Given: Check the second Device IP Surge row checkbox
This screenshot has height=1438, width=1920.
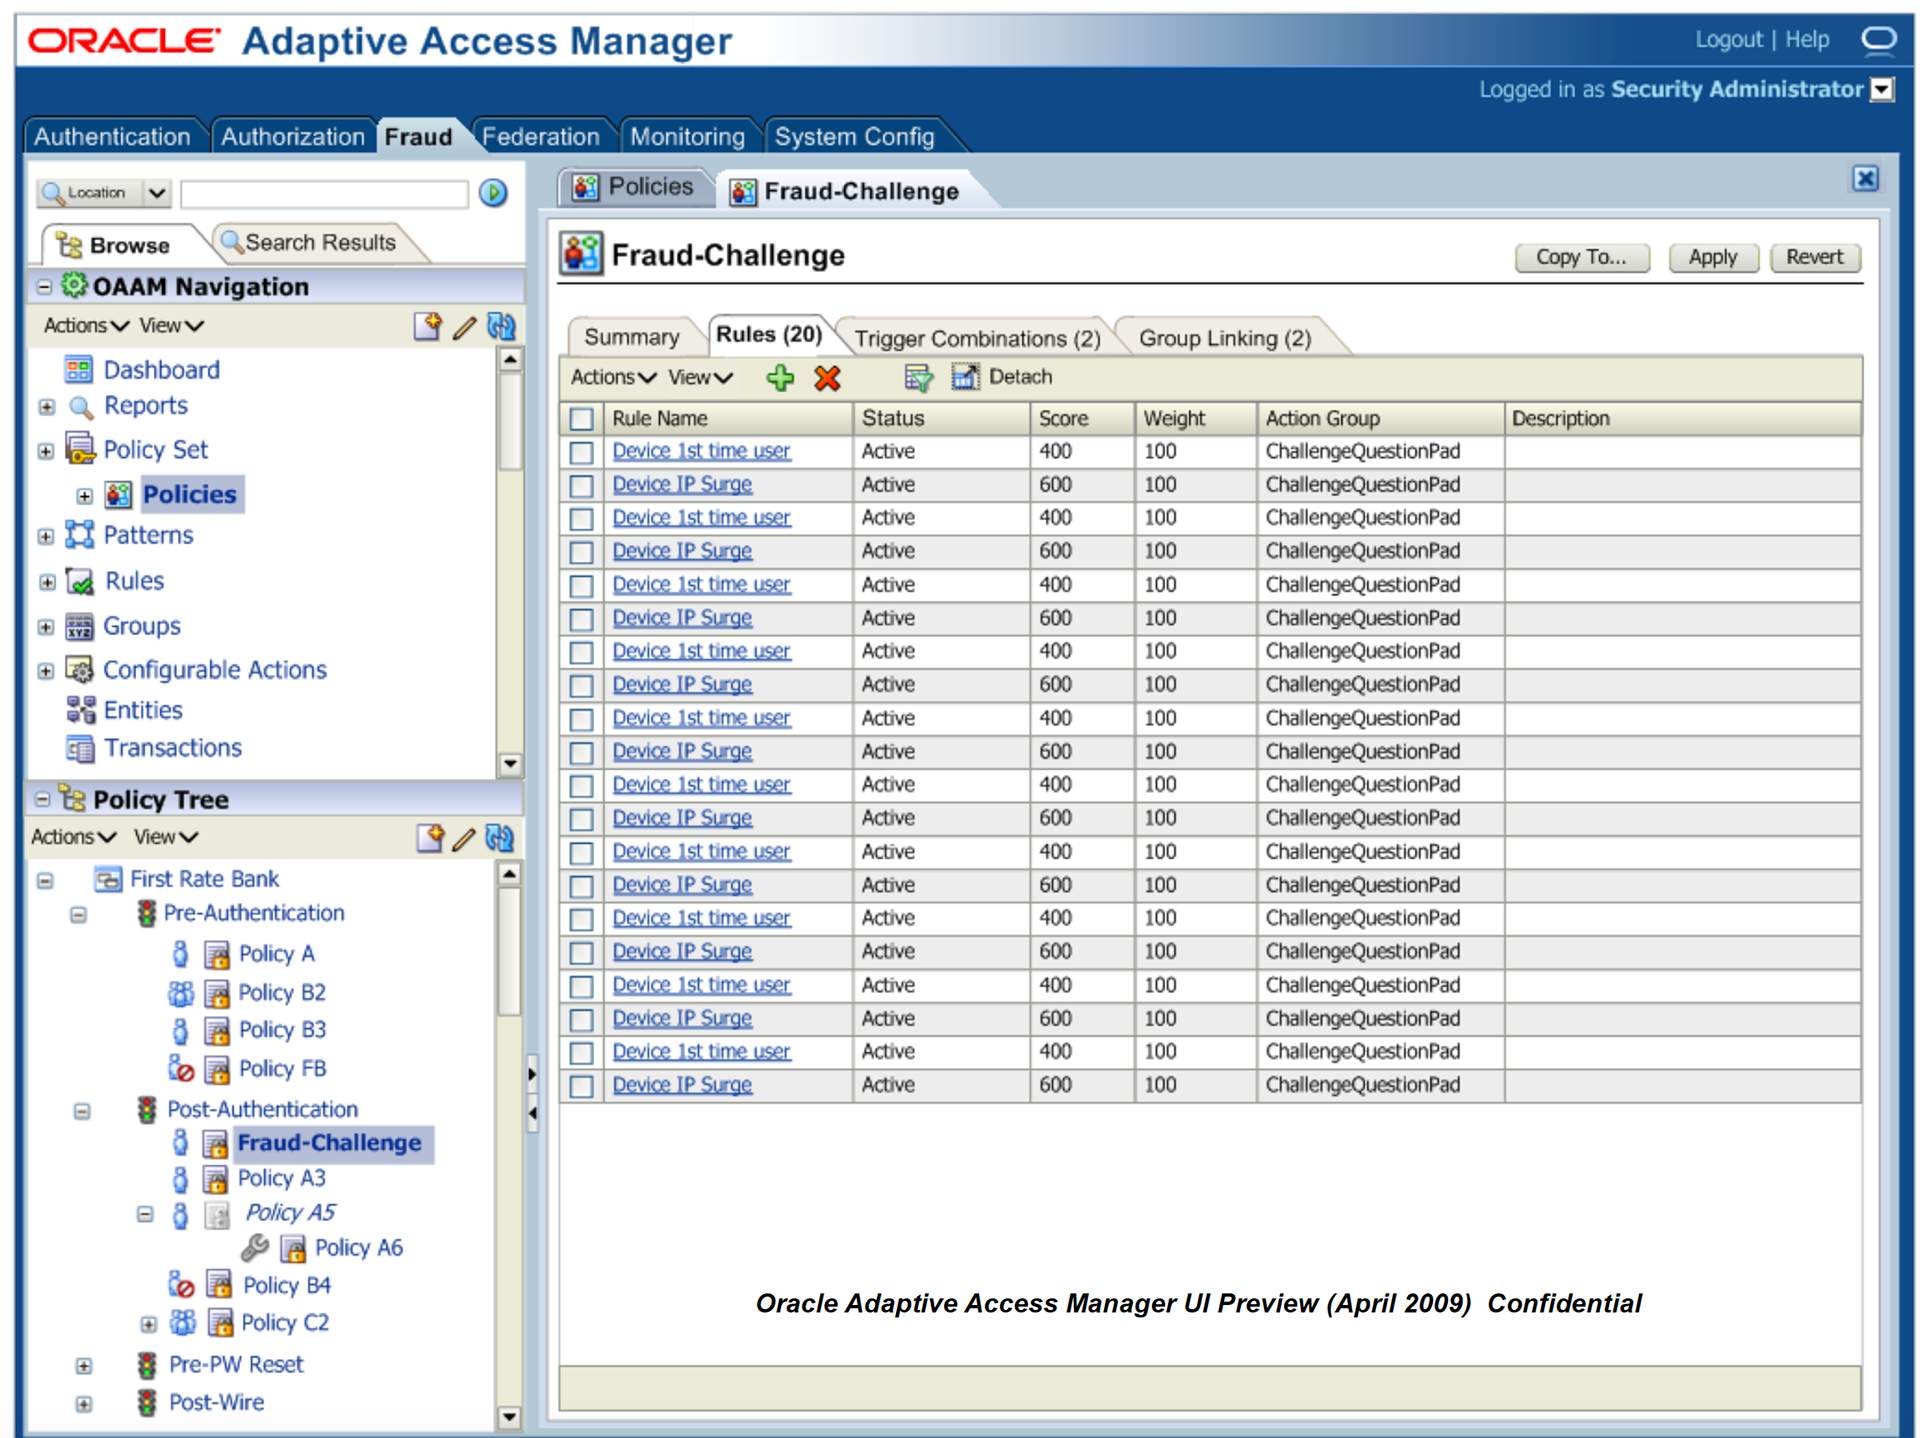Looking at the screenshot, I should [581, 552].
